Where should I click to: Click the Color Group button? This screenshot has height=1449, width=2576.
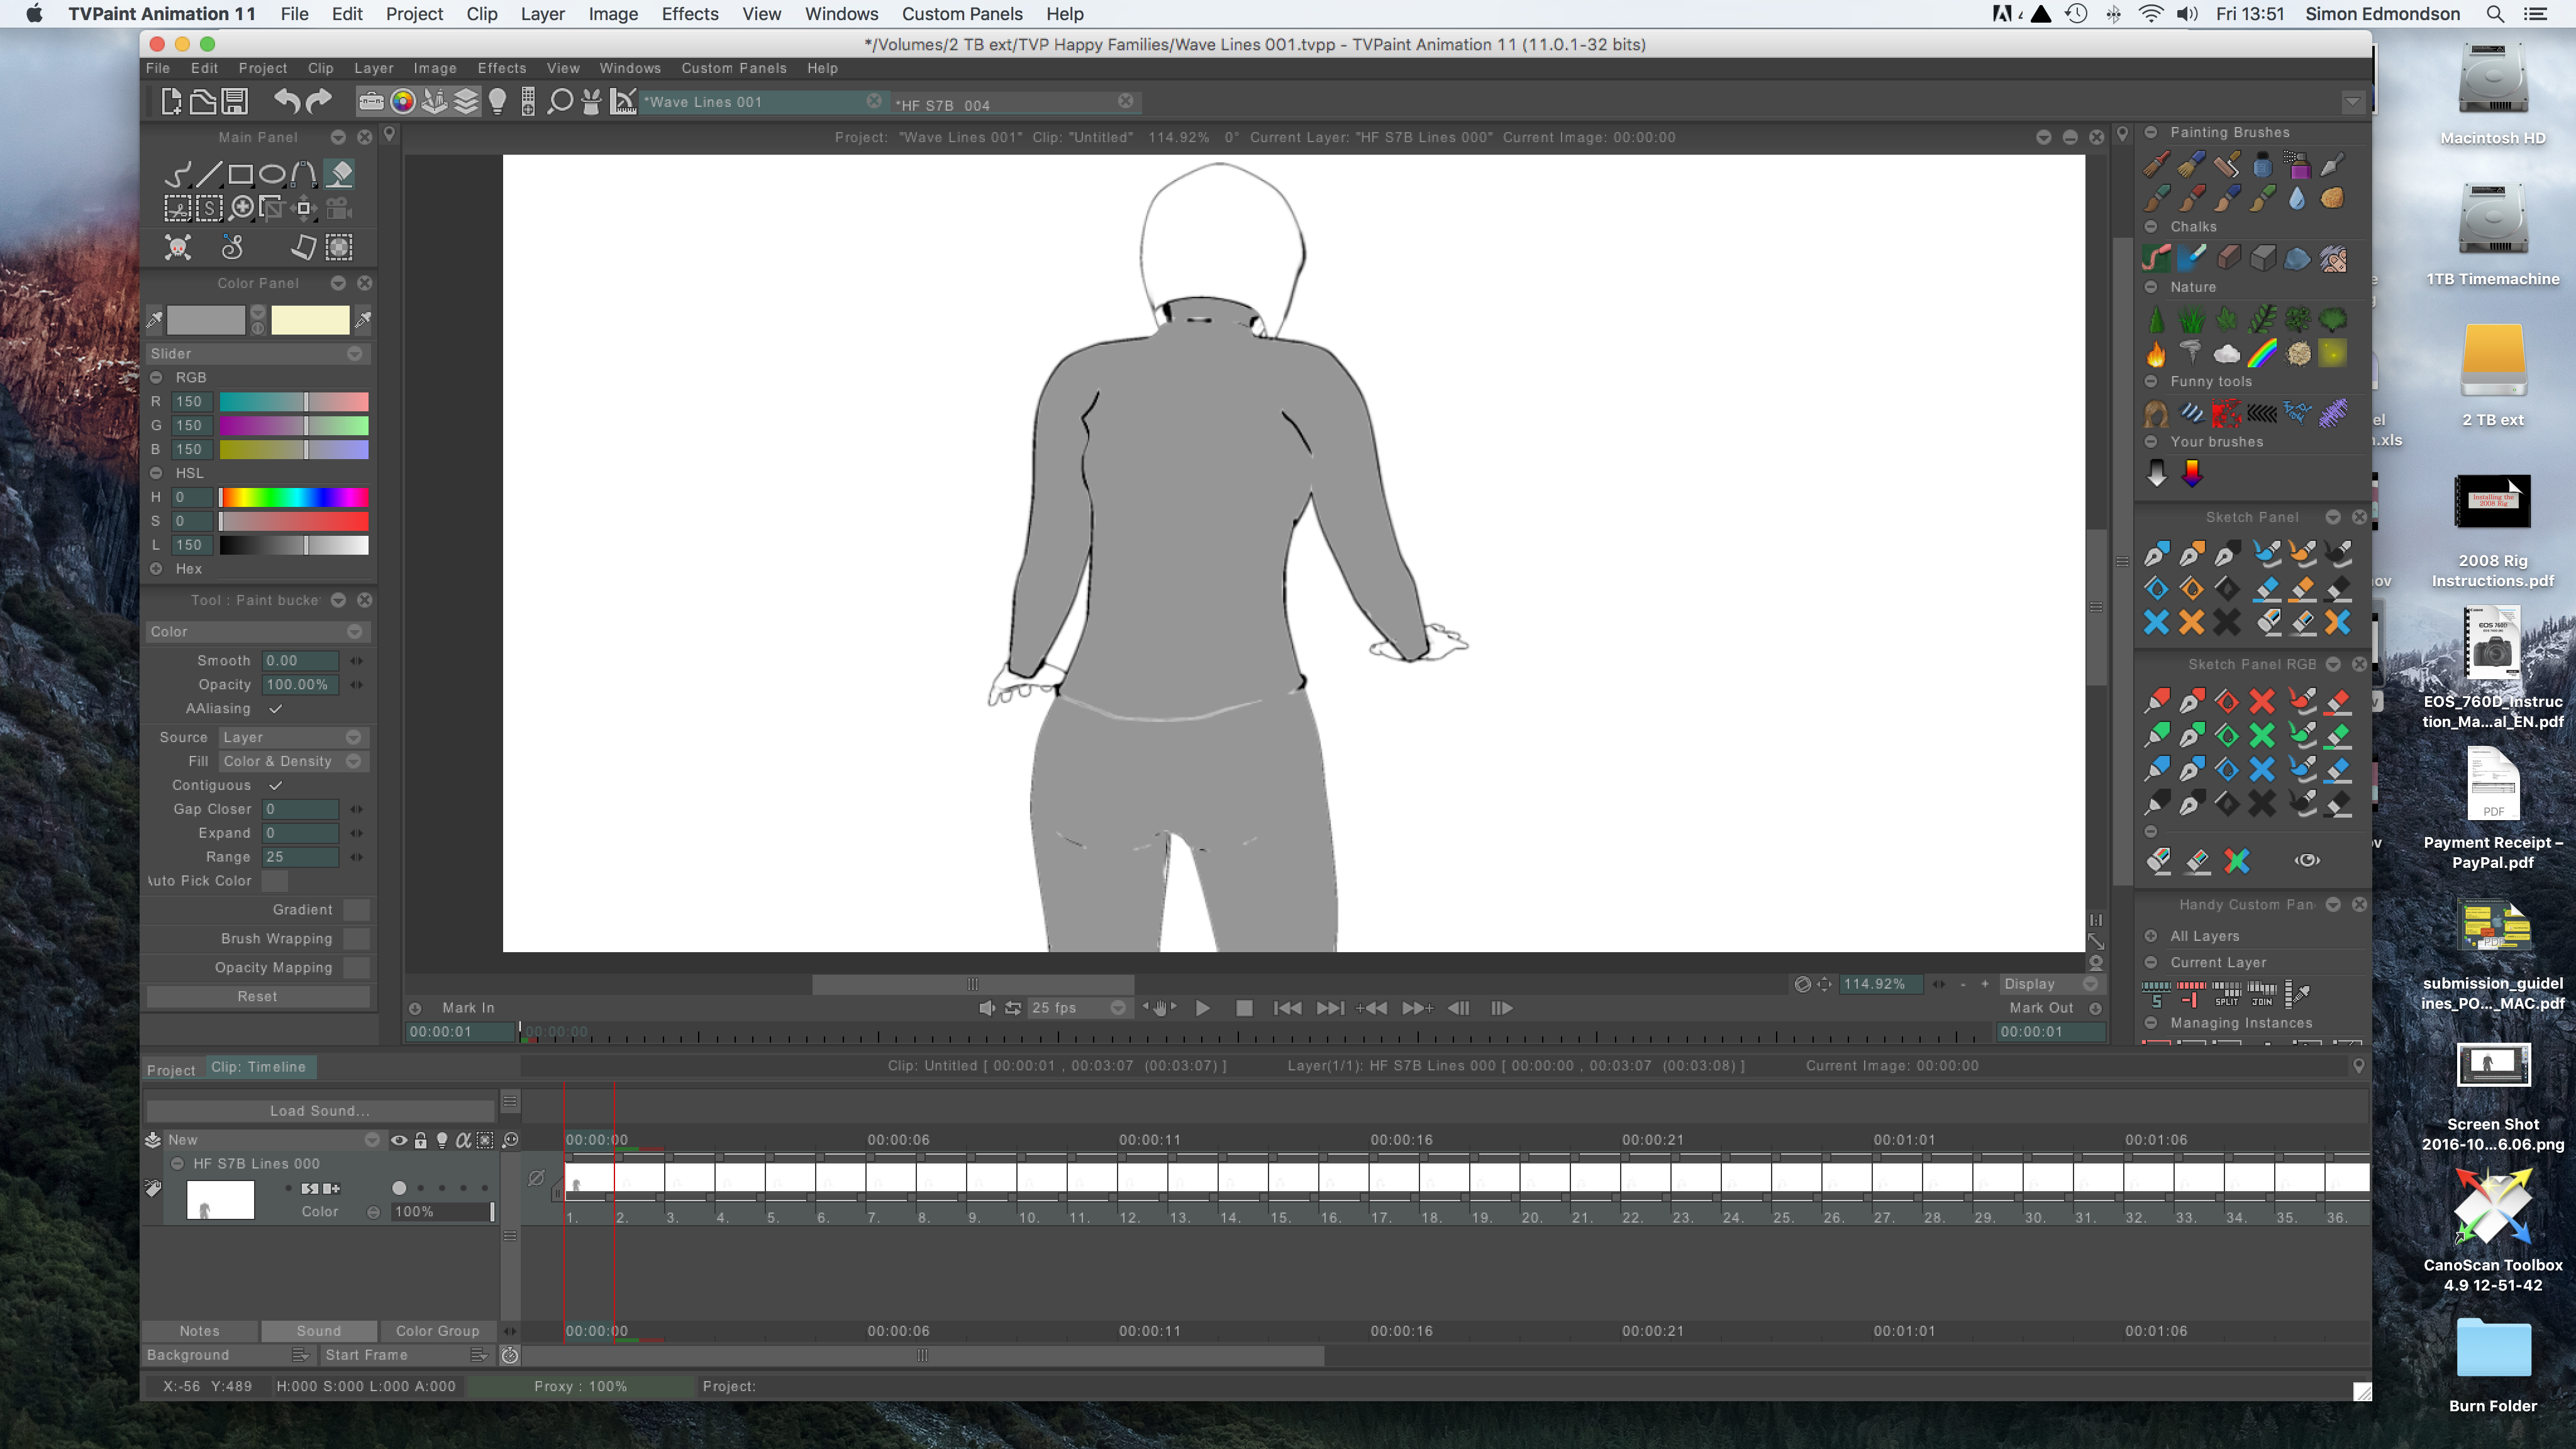pos(438,1331)
